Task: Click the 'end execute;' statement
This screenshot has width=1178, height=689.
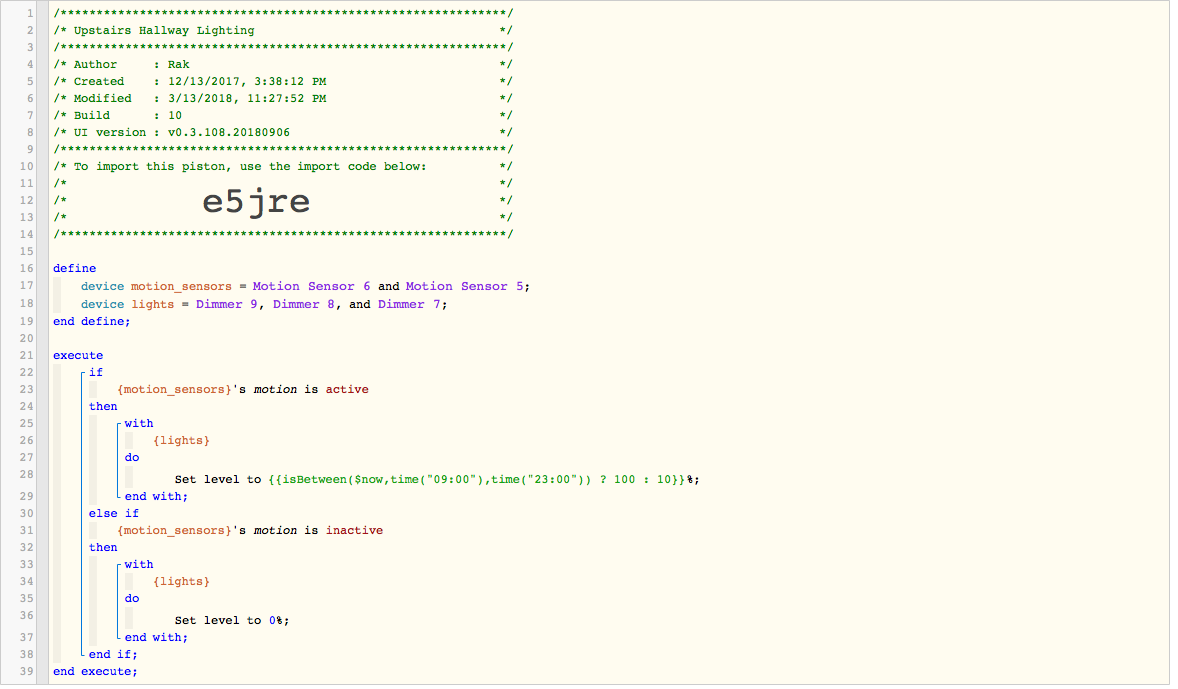Action: pyautogui.click(x=95, y=672)
